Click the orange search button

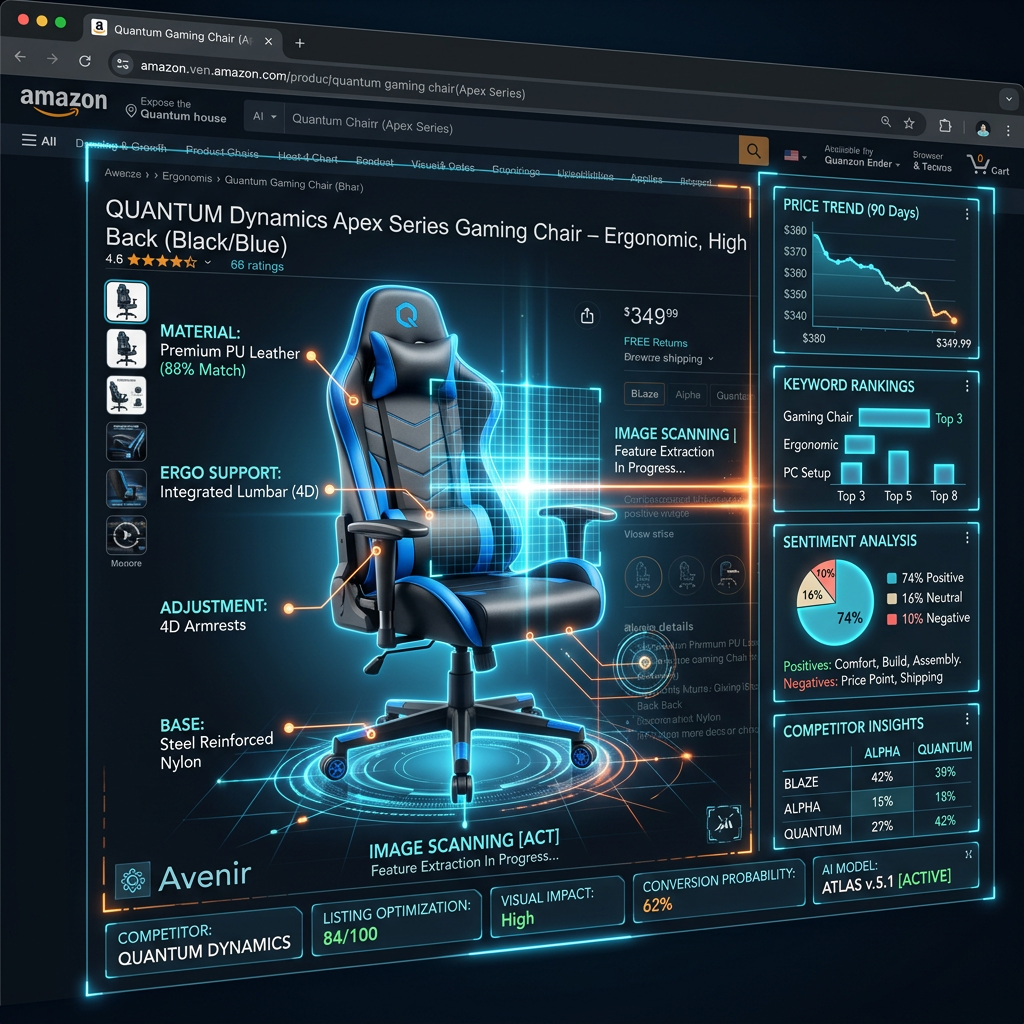[753, 151]
